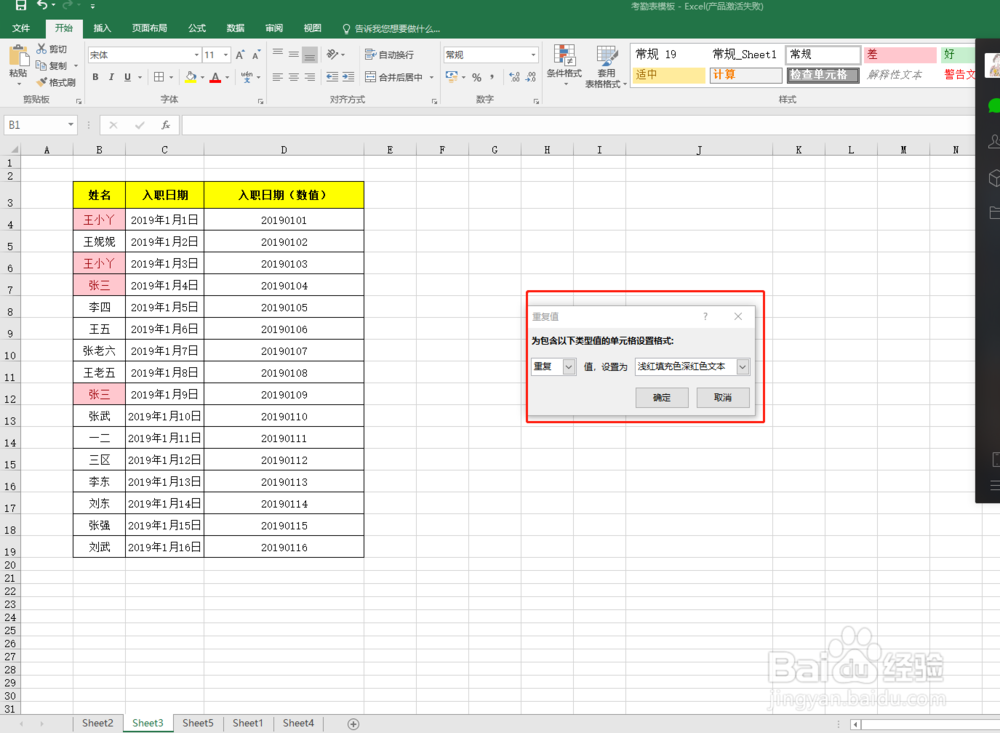Click the comma style icon
1000x733 pixels.
(492, 77)
